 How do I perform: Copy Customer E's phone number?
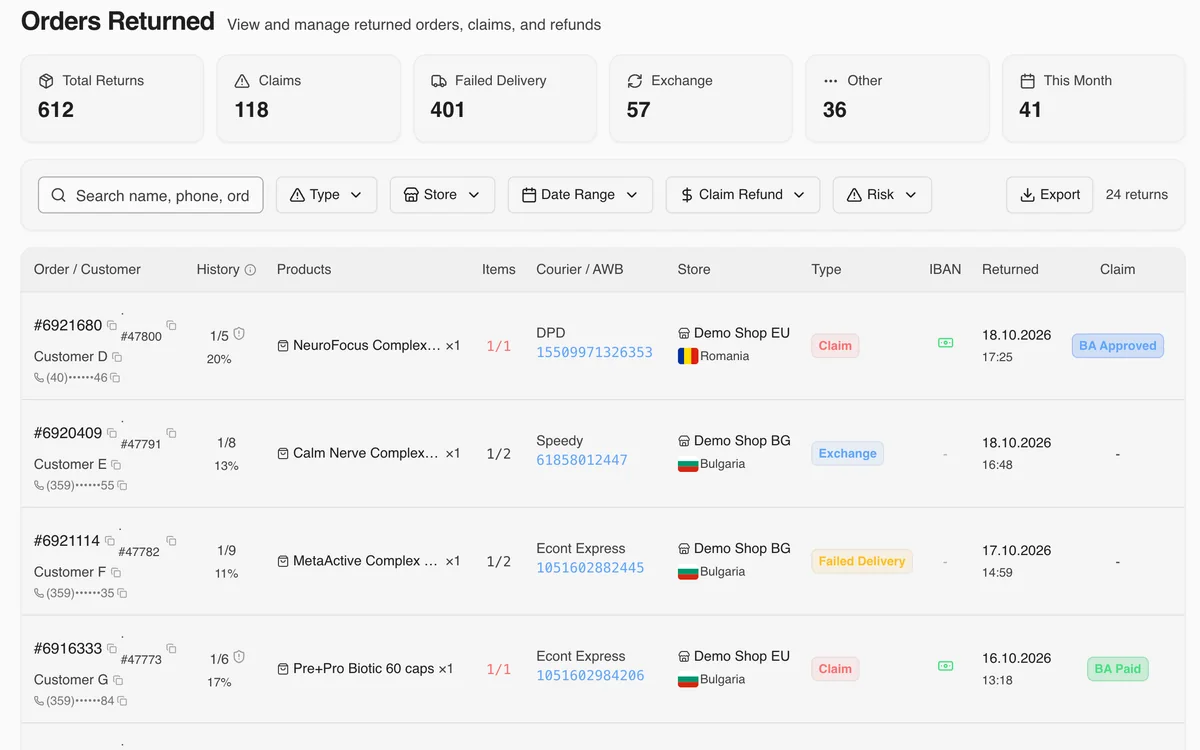pyautogui.click(x=122, y=486)
